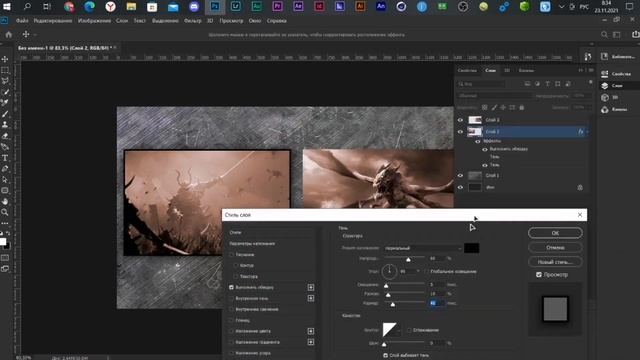The height and width of the screenshot is (360, 640).
Task: Select the Eraser tool
Action: (x=5, y=136)
